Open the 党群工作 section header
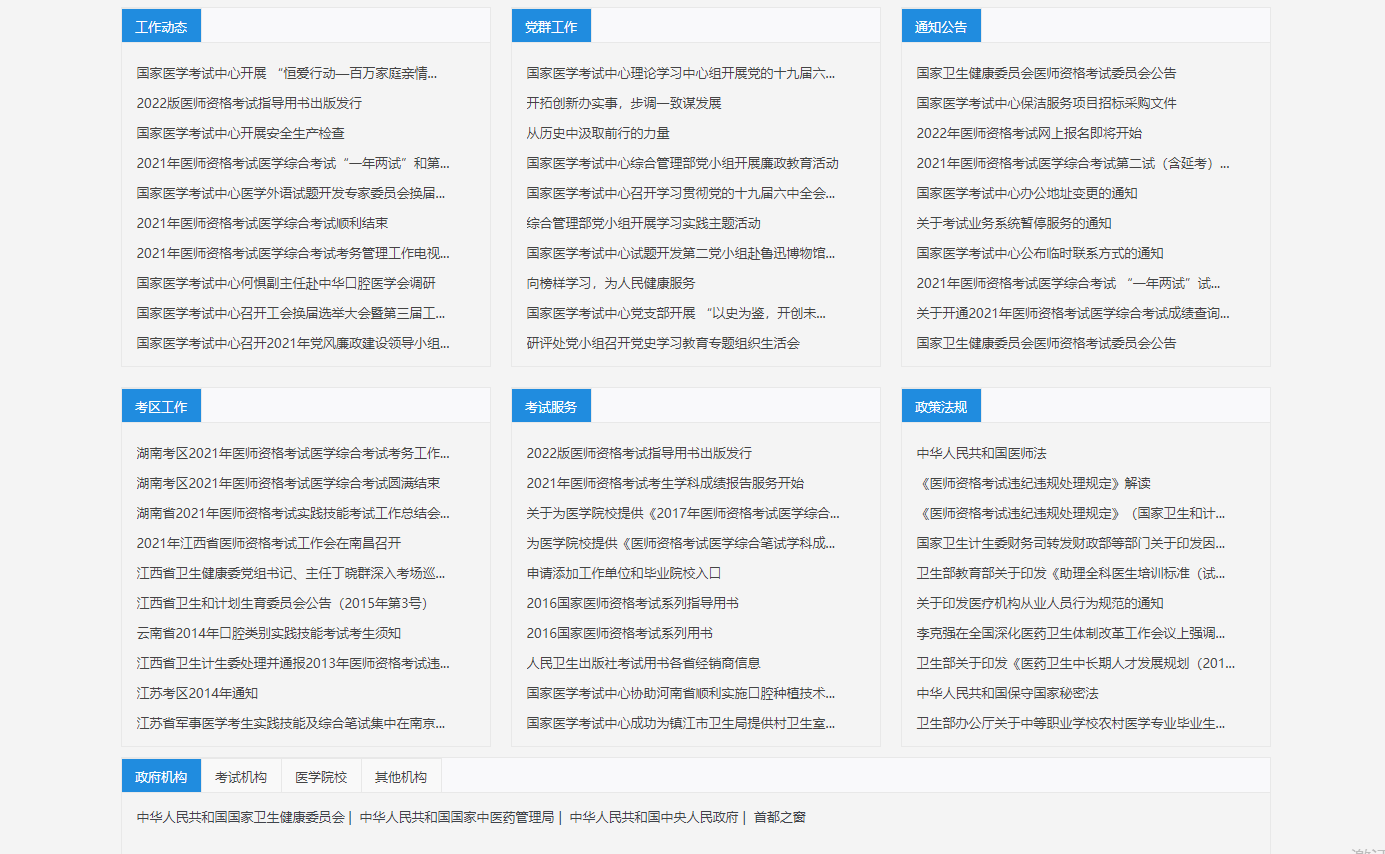Screen dimensions: 1385x854 (x=551, y=27)
